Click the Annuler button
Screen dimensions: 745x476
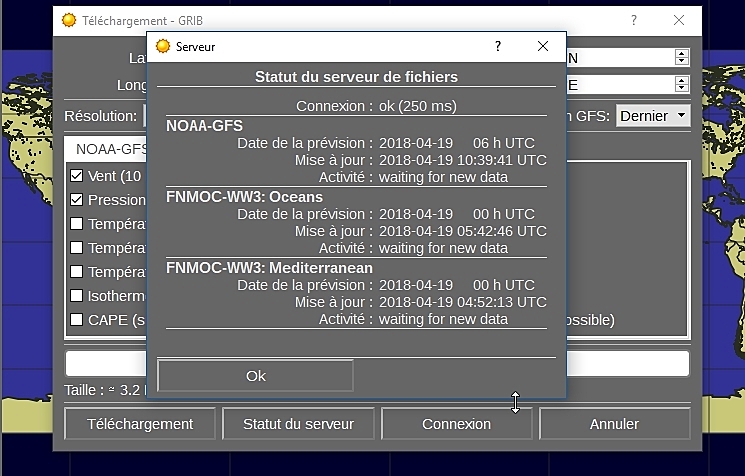coord(614,424)
